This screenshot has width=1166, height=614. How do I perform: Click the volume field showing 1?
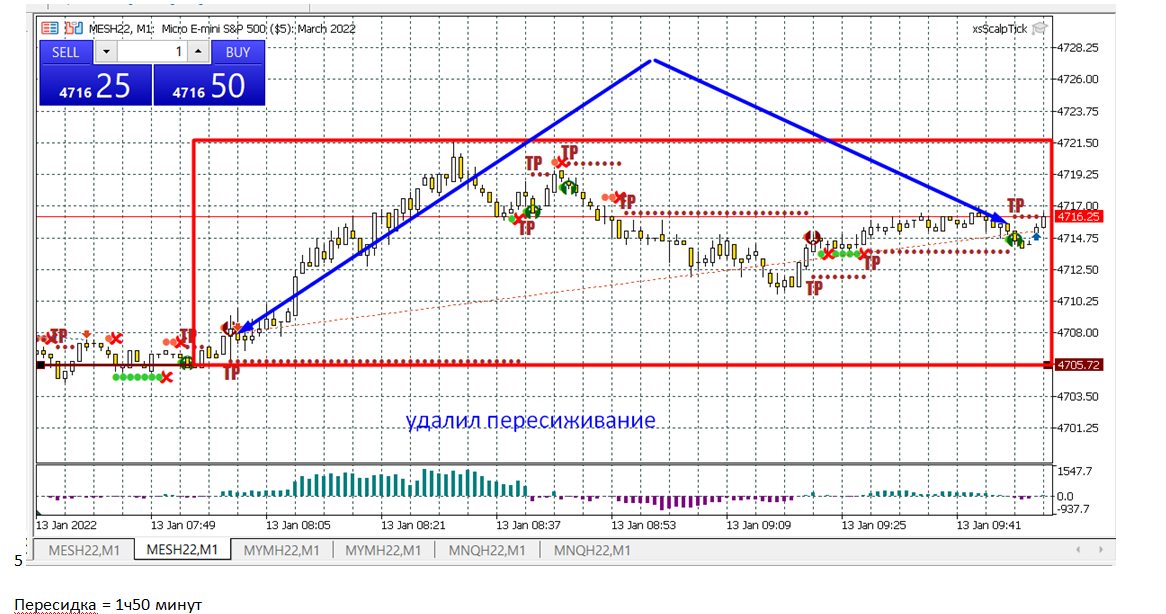pyautogui.click(x=152, y=52)
